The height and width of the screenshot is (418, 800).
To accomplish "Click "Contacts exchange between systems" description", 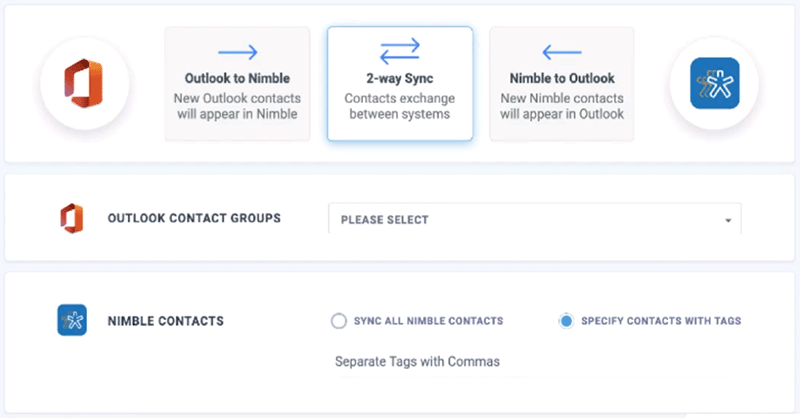I will click(x=400, y=106).
